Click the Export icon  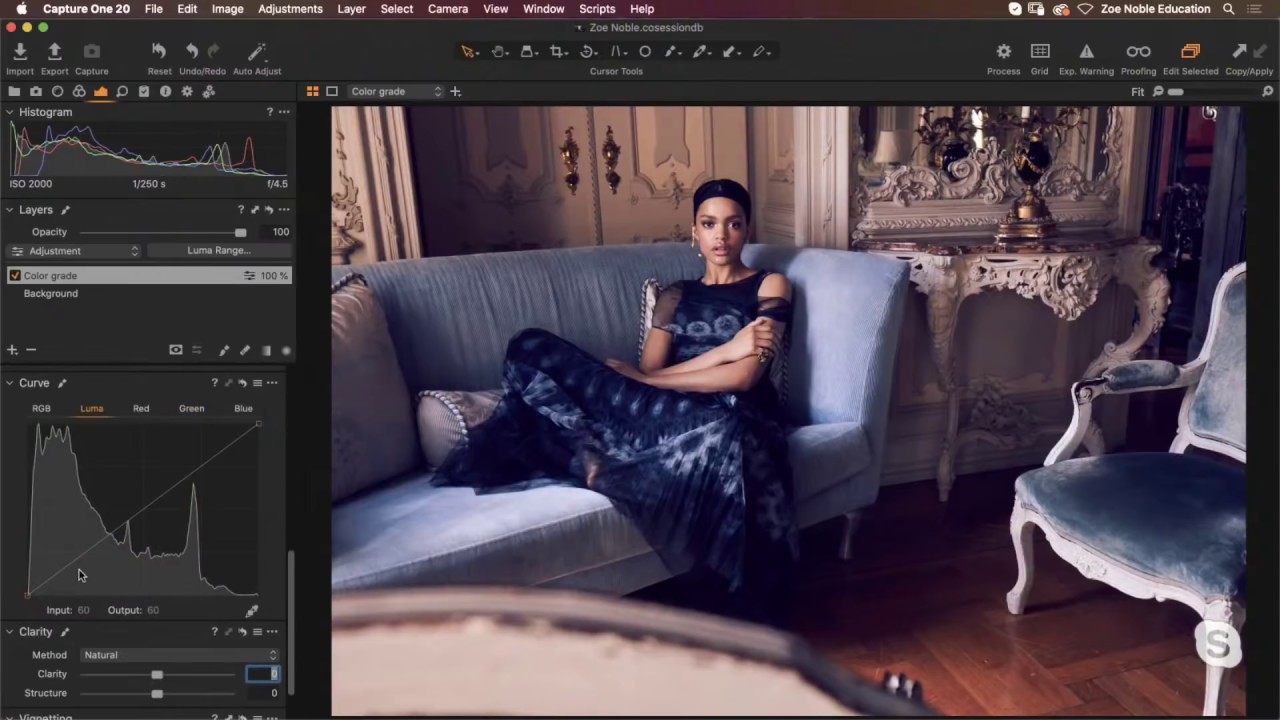[55, 51]
